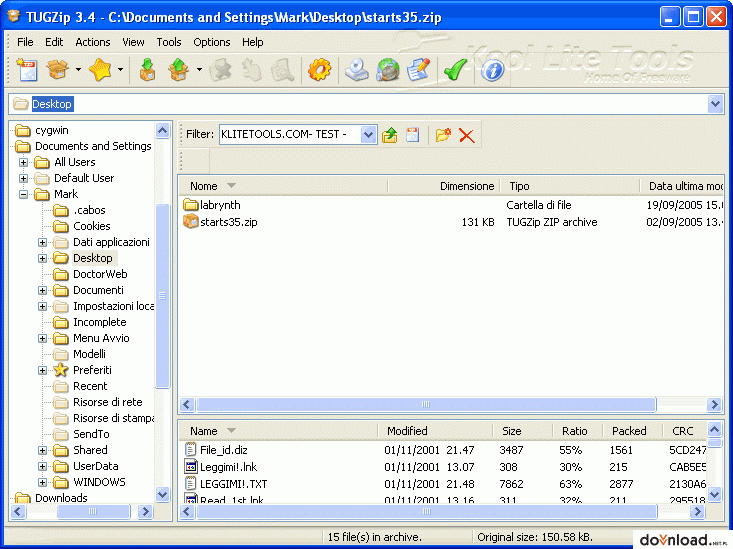
Task: Click file list horizontal scroll right arrow
Action: 714,404
